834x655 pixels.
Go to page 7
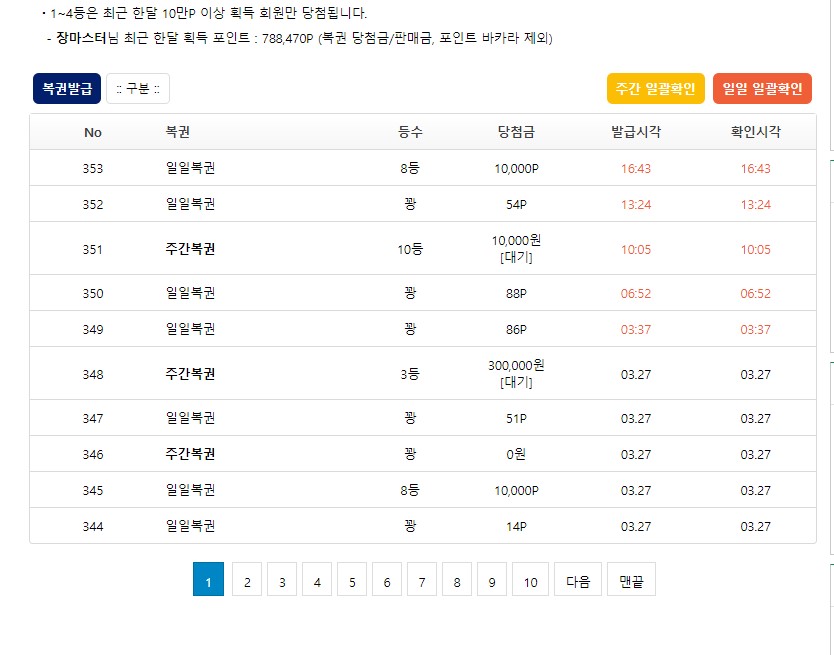(422, 579)
